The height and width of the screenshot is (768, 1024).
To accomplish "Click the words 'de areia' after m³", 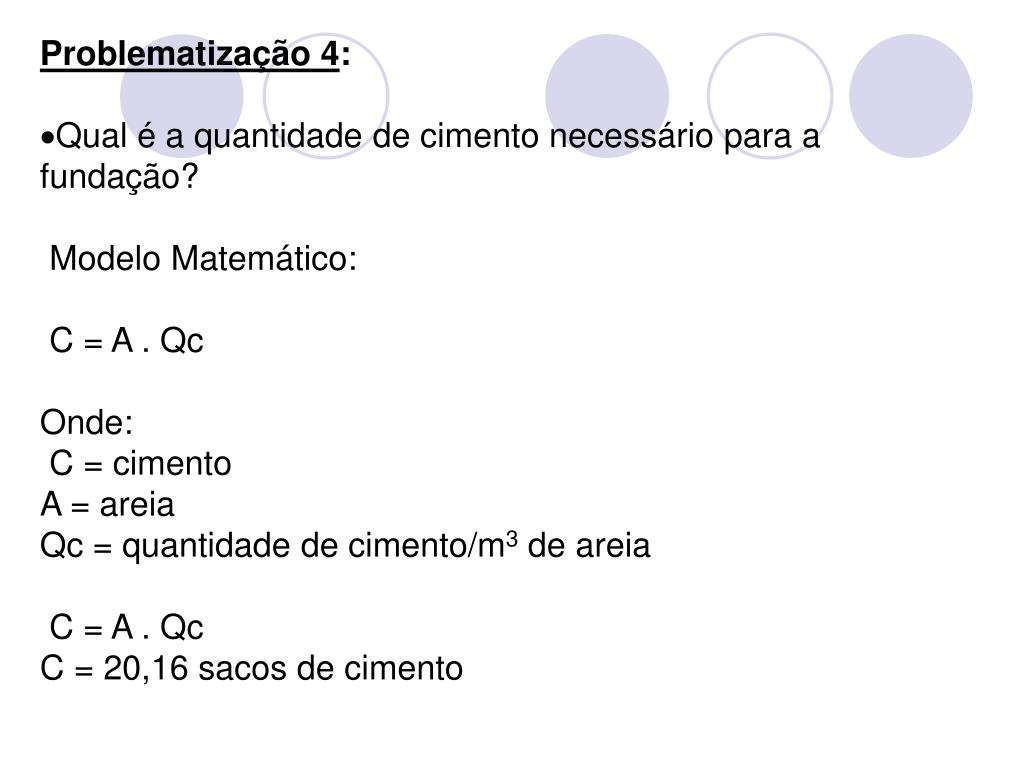I will [589, 546].
